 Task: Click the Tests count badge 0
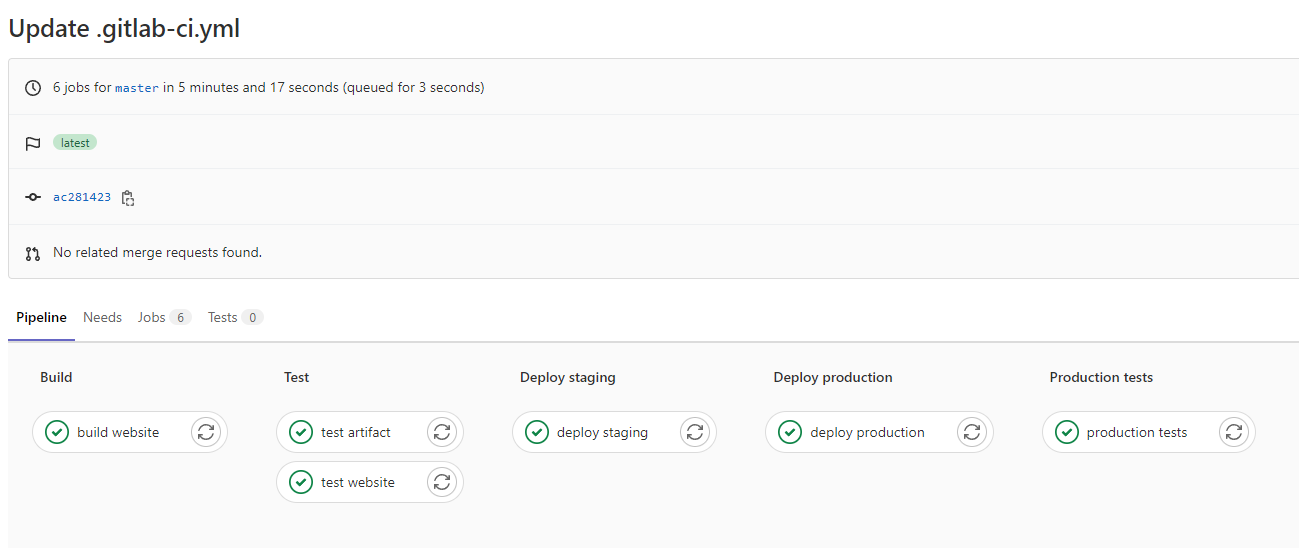(252, 318)
